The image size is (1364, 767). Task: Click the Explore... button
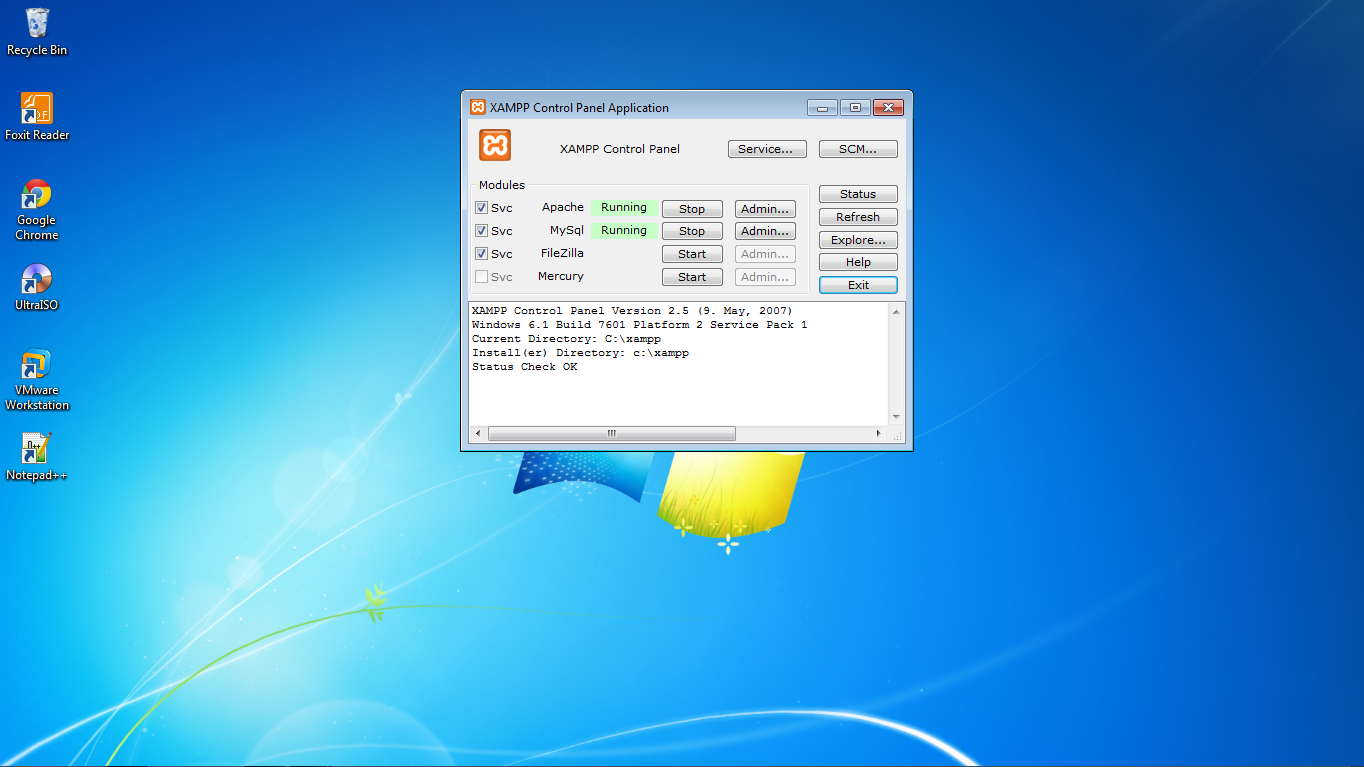point(858,240)
